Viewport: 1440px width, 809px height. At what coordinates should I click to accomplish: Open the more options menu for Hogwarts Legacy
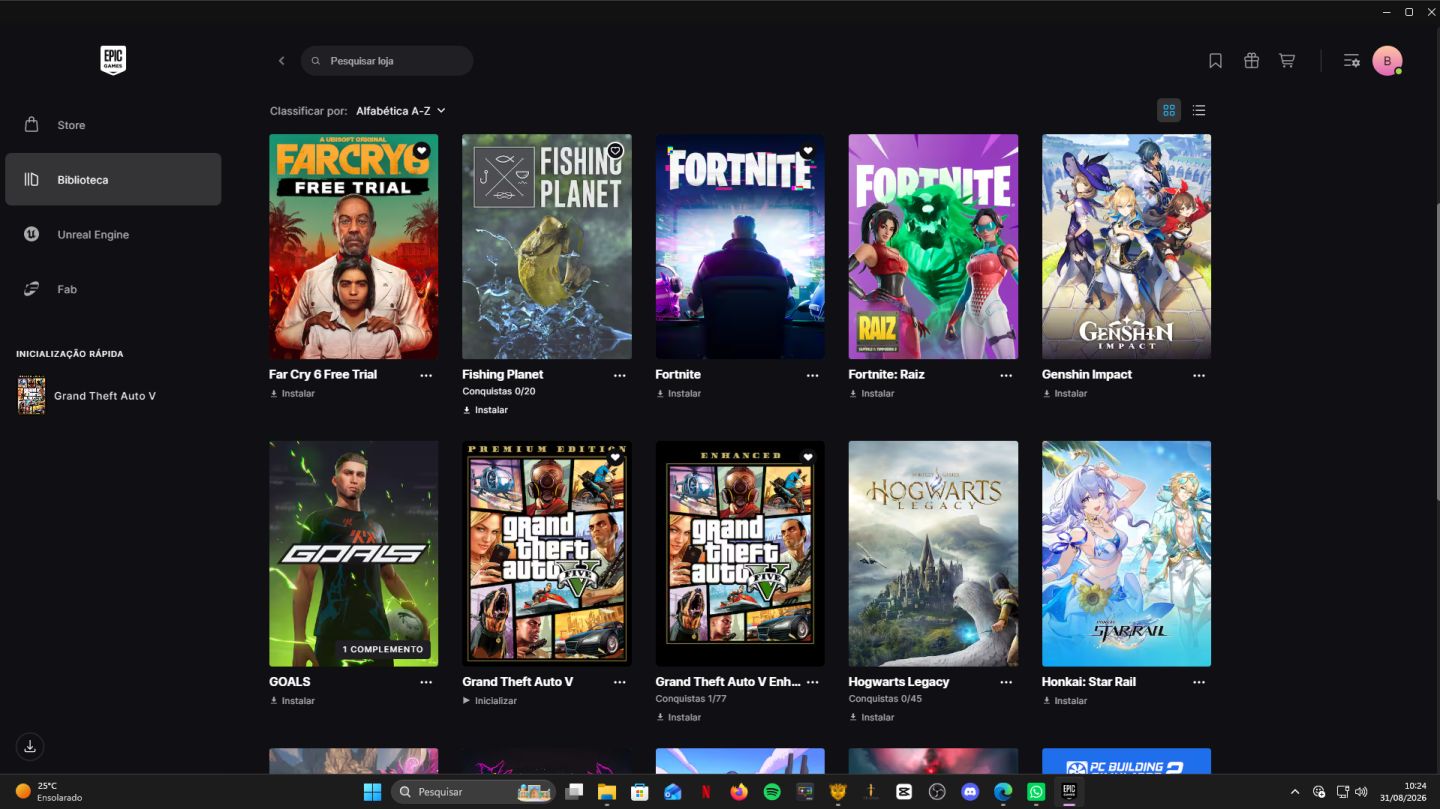tap(1006, 682)
